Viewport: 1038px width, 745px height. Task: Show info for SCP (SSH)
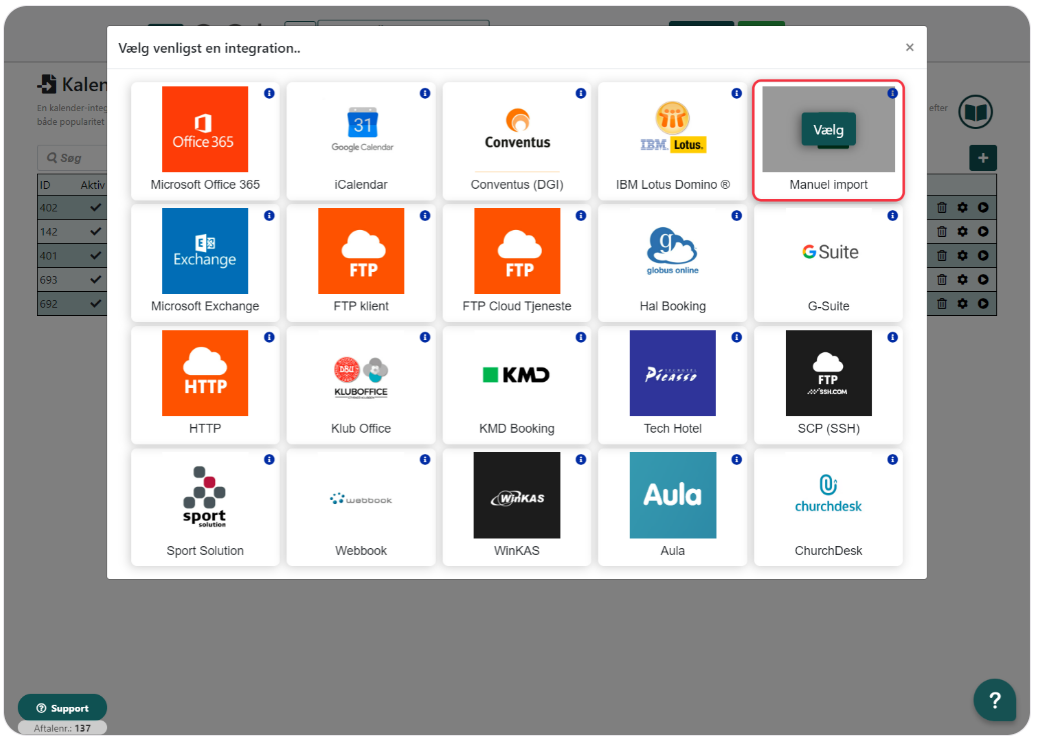coord(892,337)
